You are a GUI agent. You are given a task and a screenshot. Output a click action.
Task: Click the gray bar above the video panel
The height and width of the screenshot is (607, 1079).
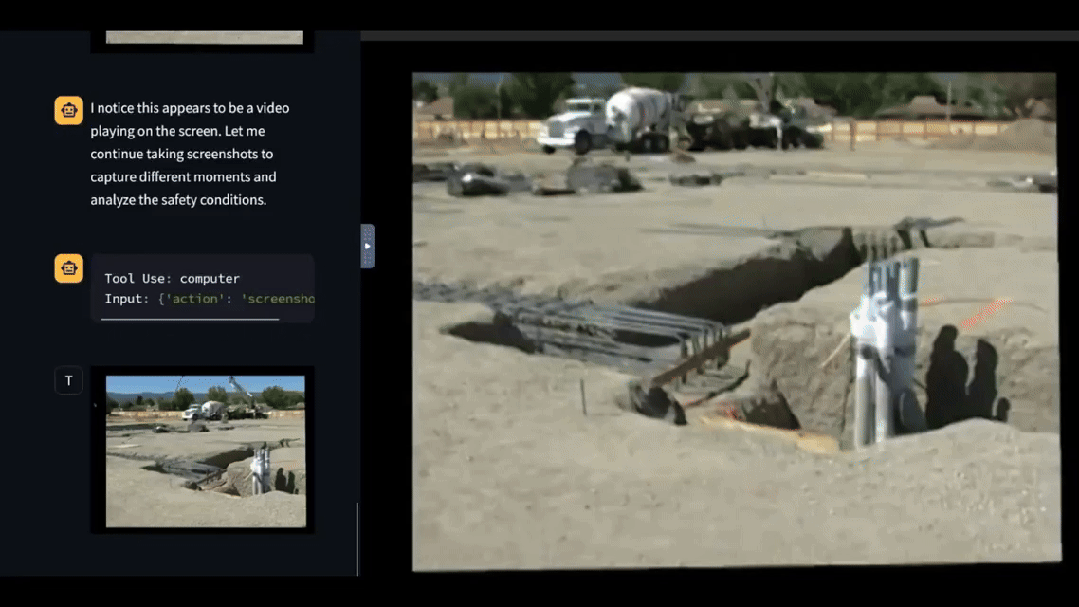(x=718, y=36)
